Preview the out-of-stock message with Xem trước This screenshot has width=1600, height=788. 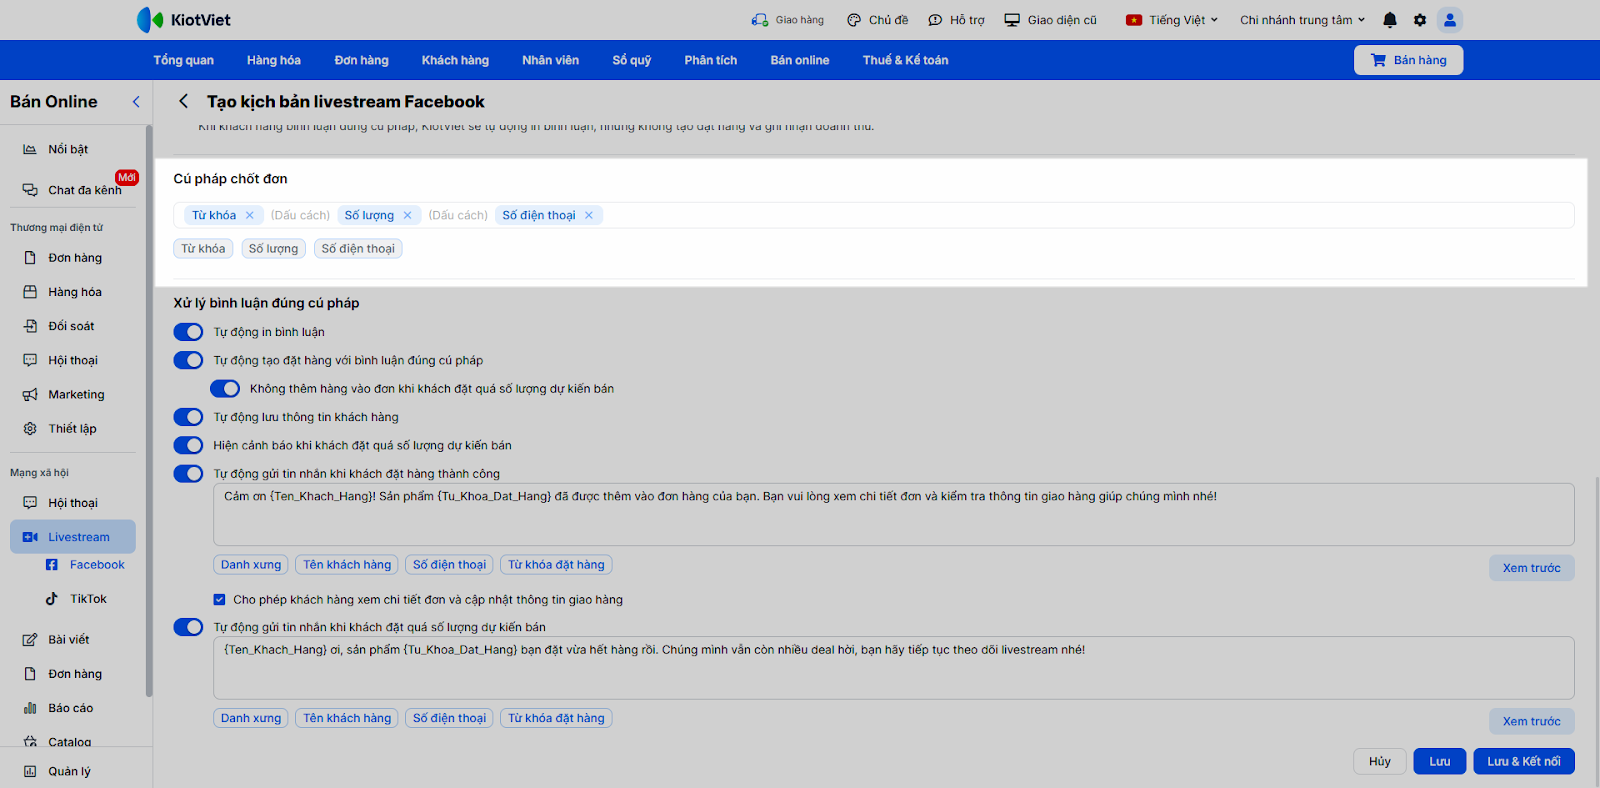tap(1532, 721)
